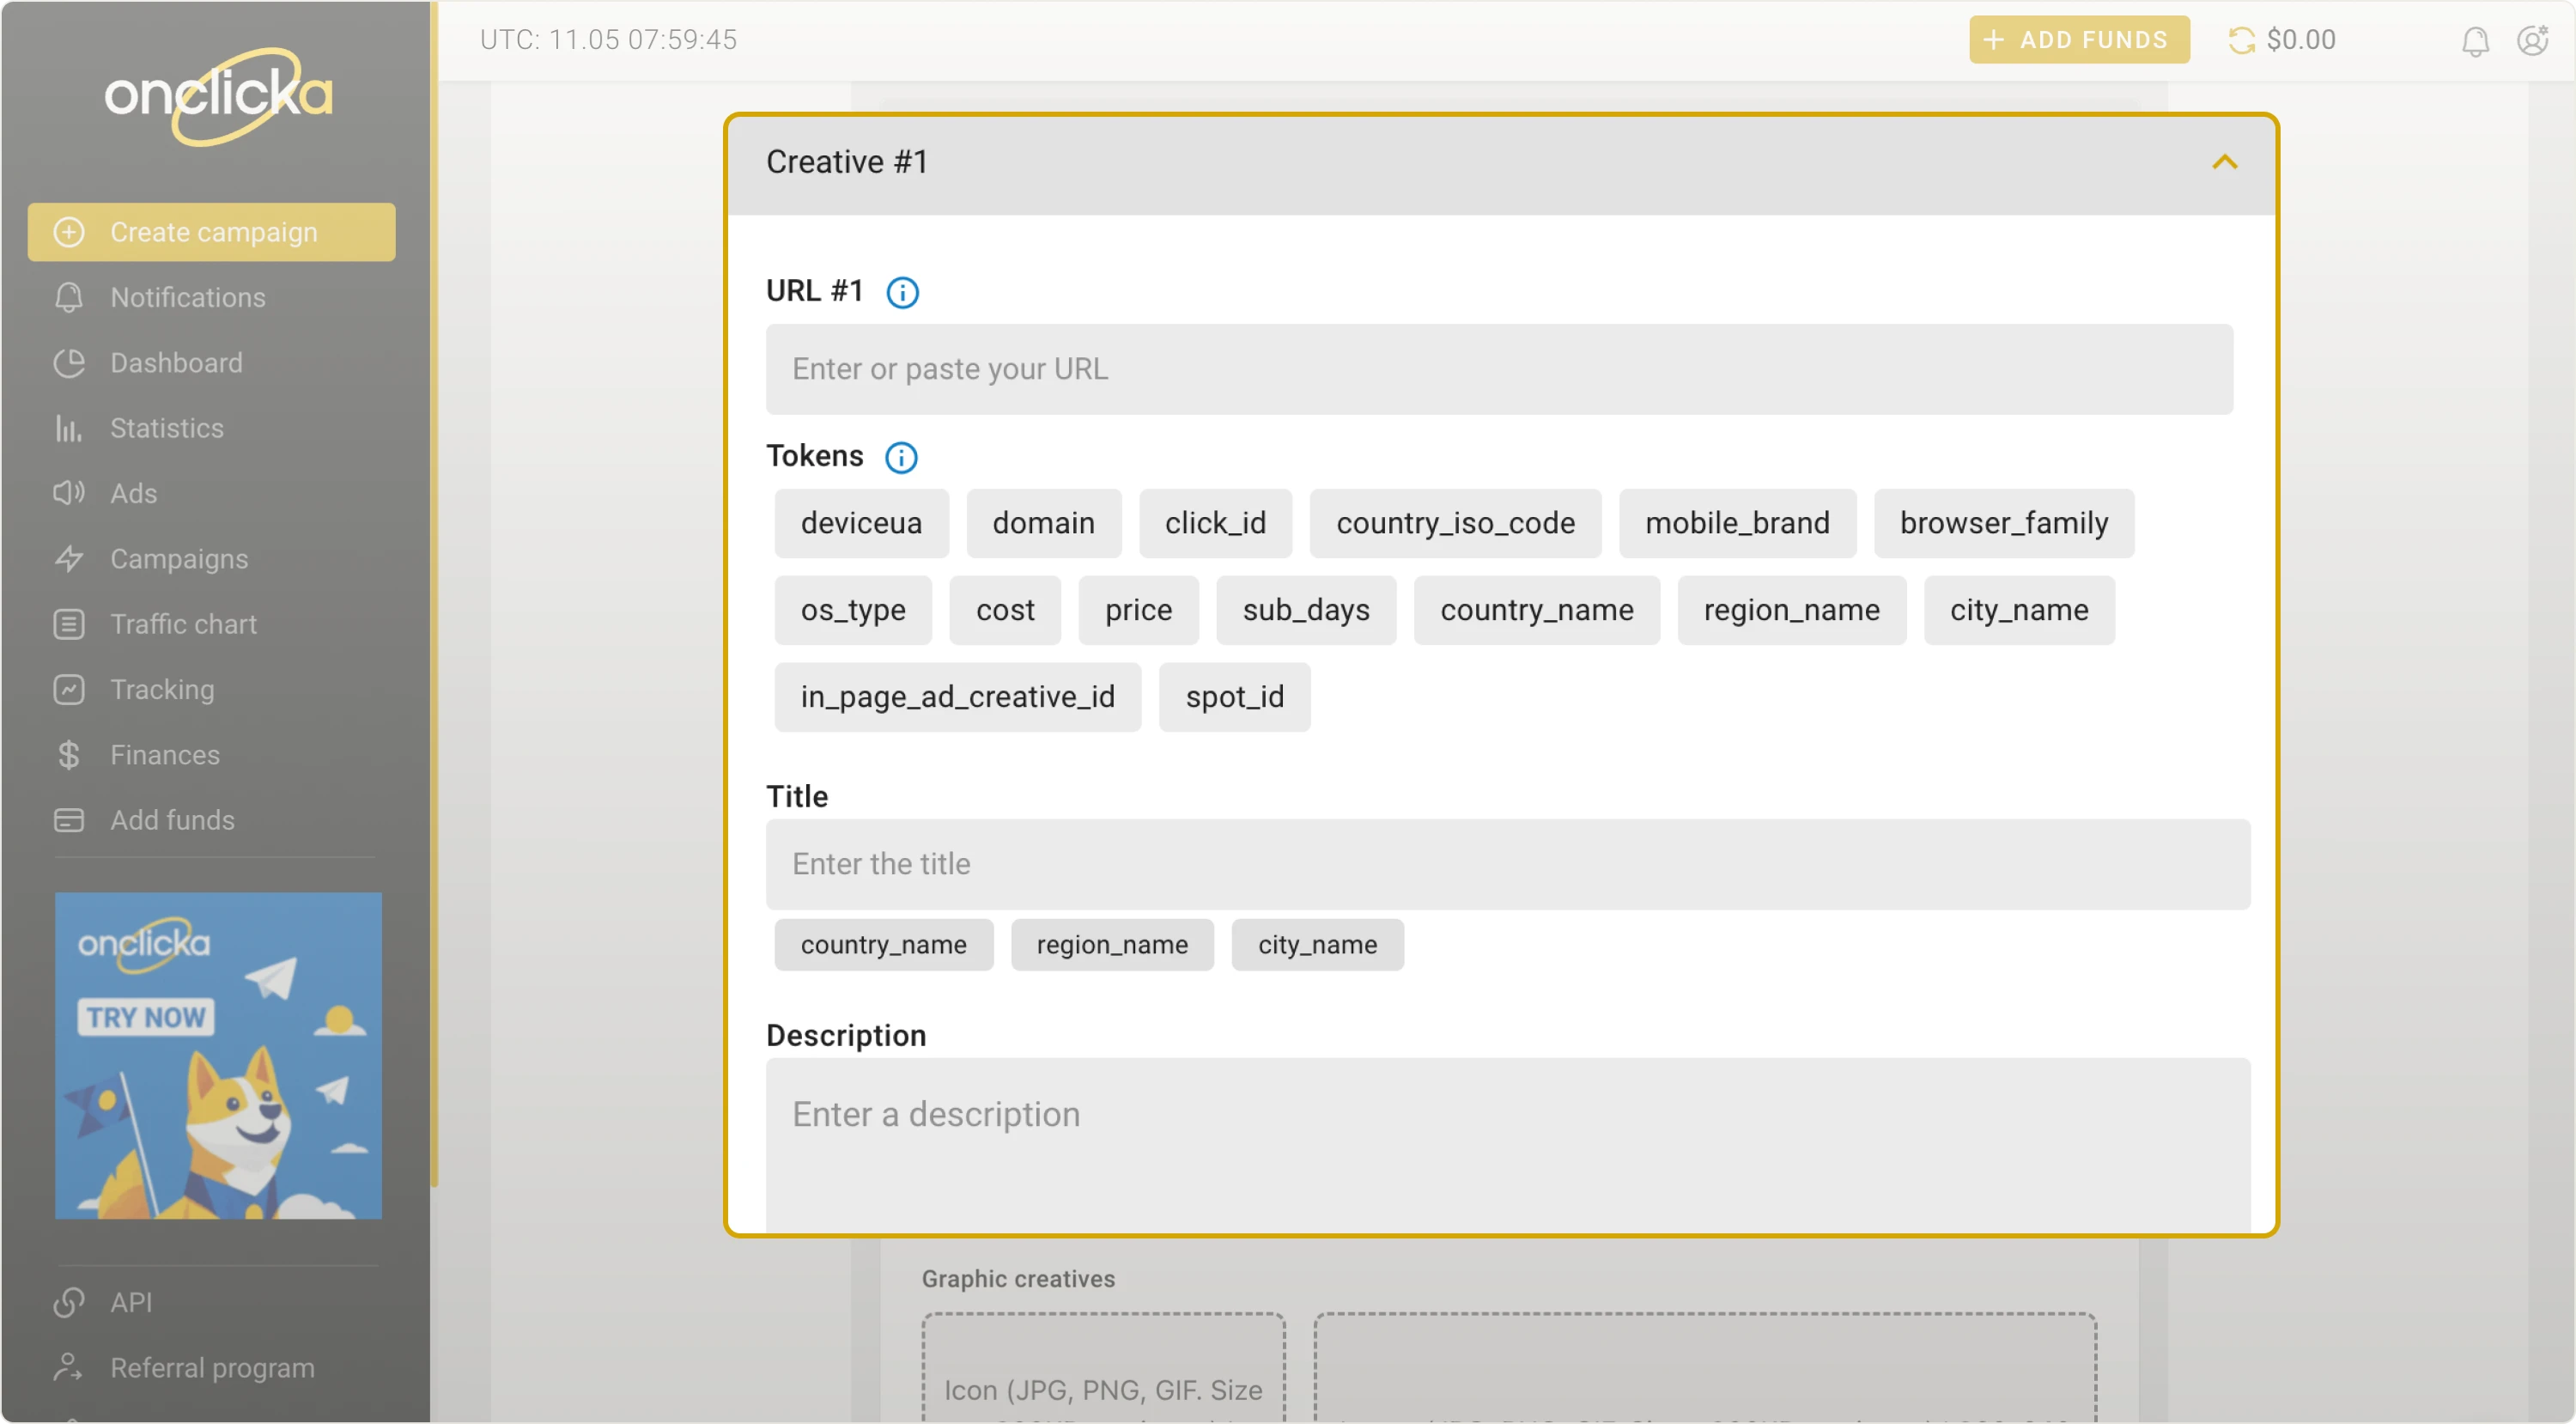Add country_iso_code token to URL
The height and width of the screenshot is (1424, 2576).
(x=1455, y=523)
